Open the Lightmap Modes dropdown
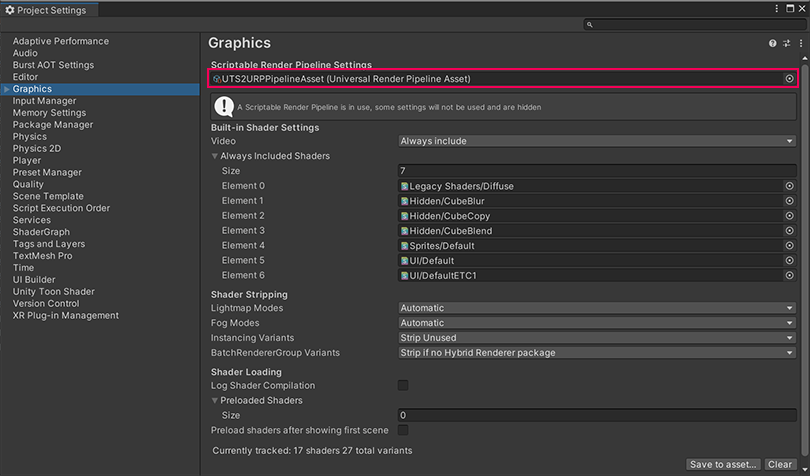 [597, 308]
